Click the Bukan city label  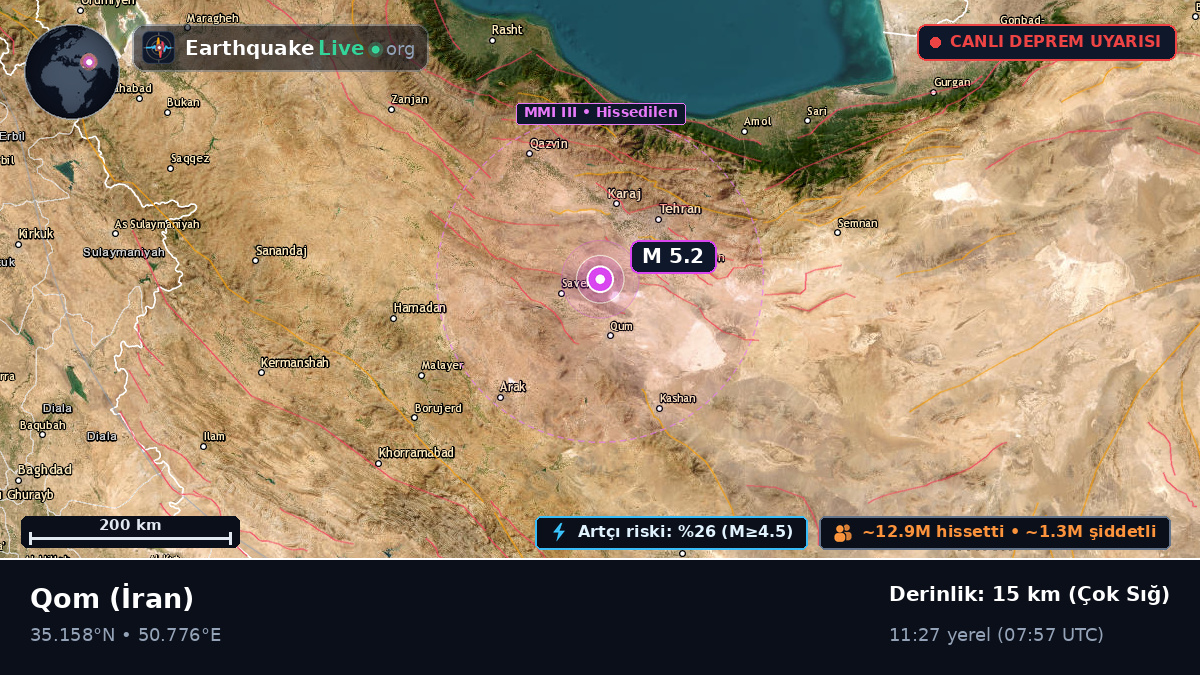pos(183,102)
